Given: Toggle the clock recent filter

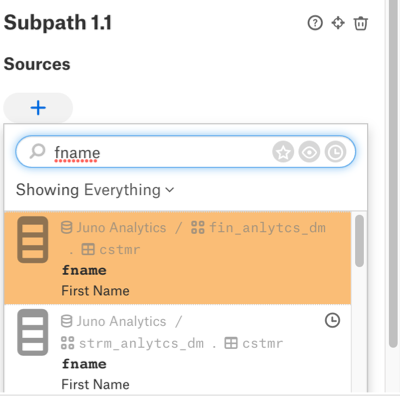Looking at the screenshot, I should click(x=335, y=152).
